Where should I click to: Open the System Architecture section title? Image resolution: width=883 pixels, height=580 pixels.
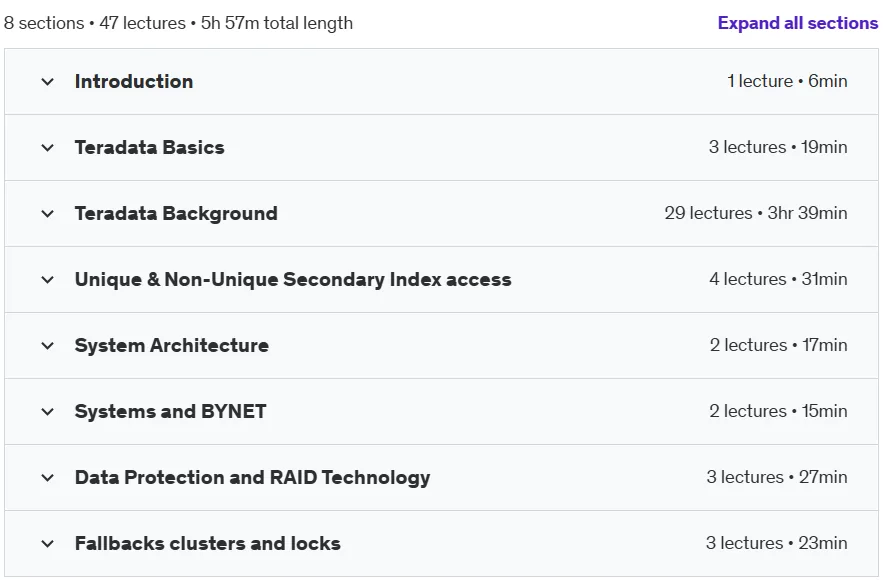point(172,345)
